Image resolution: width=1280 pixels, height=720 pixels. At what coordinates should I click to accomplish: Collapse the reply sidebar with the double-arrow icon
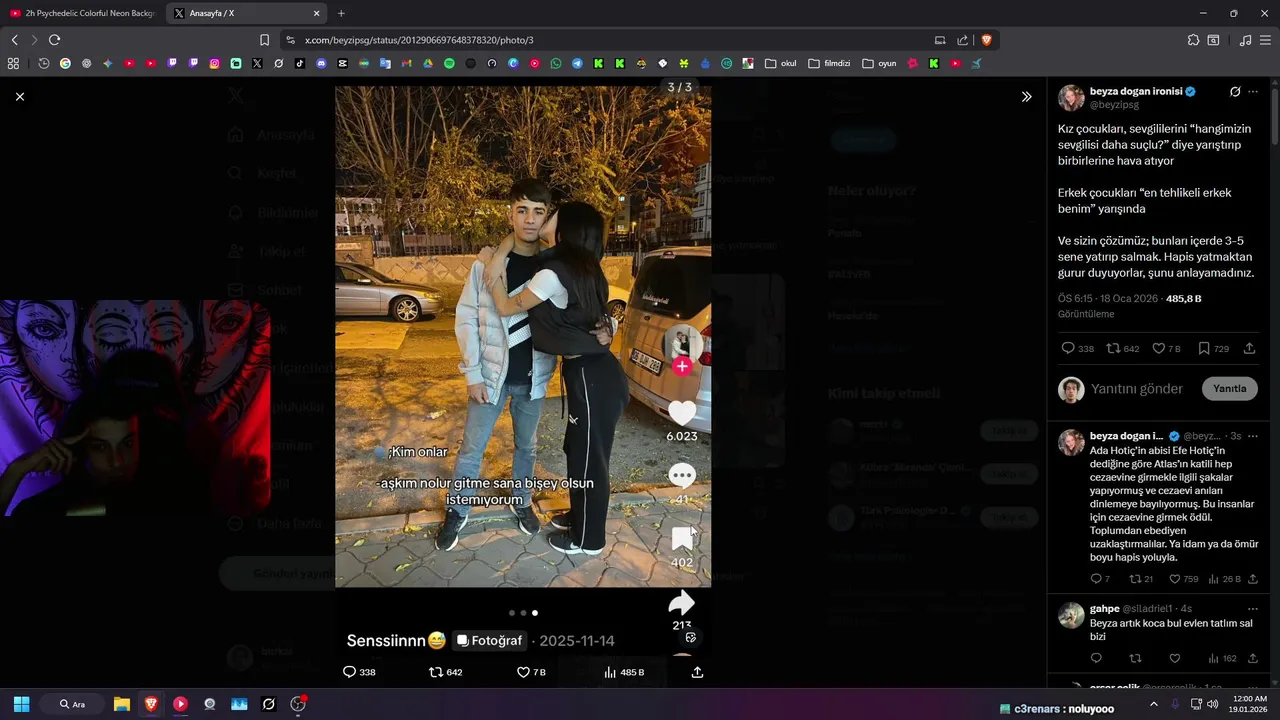[1026, 97]
